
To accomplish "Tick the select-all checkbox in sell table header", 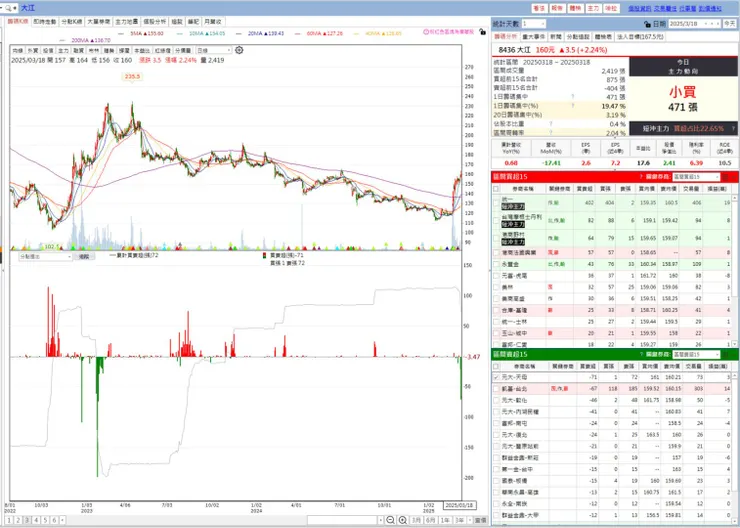I will [496, 366].
